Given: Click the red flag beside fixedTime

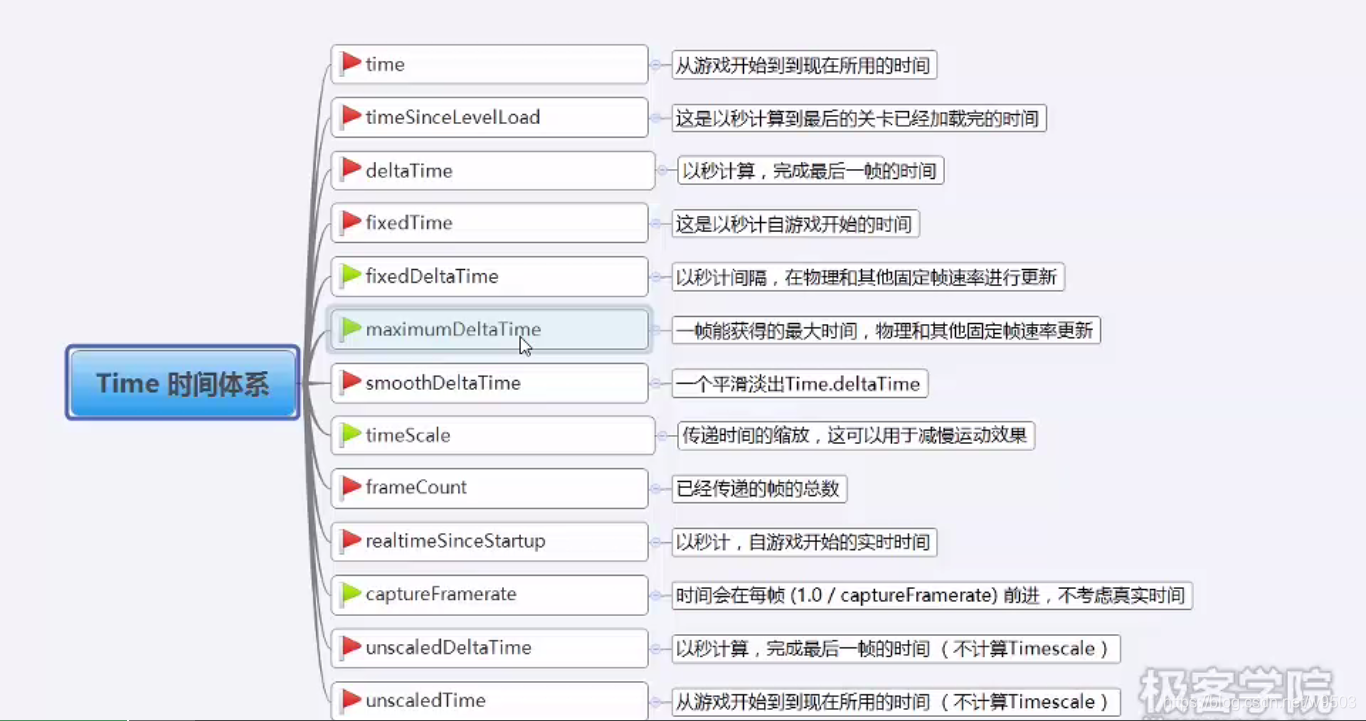Looking at the screenshot, I should tap(351, 222).
